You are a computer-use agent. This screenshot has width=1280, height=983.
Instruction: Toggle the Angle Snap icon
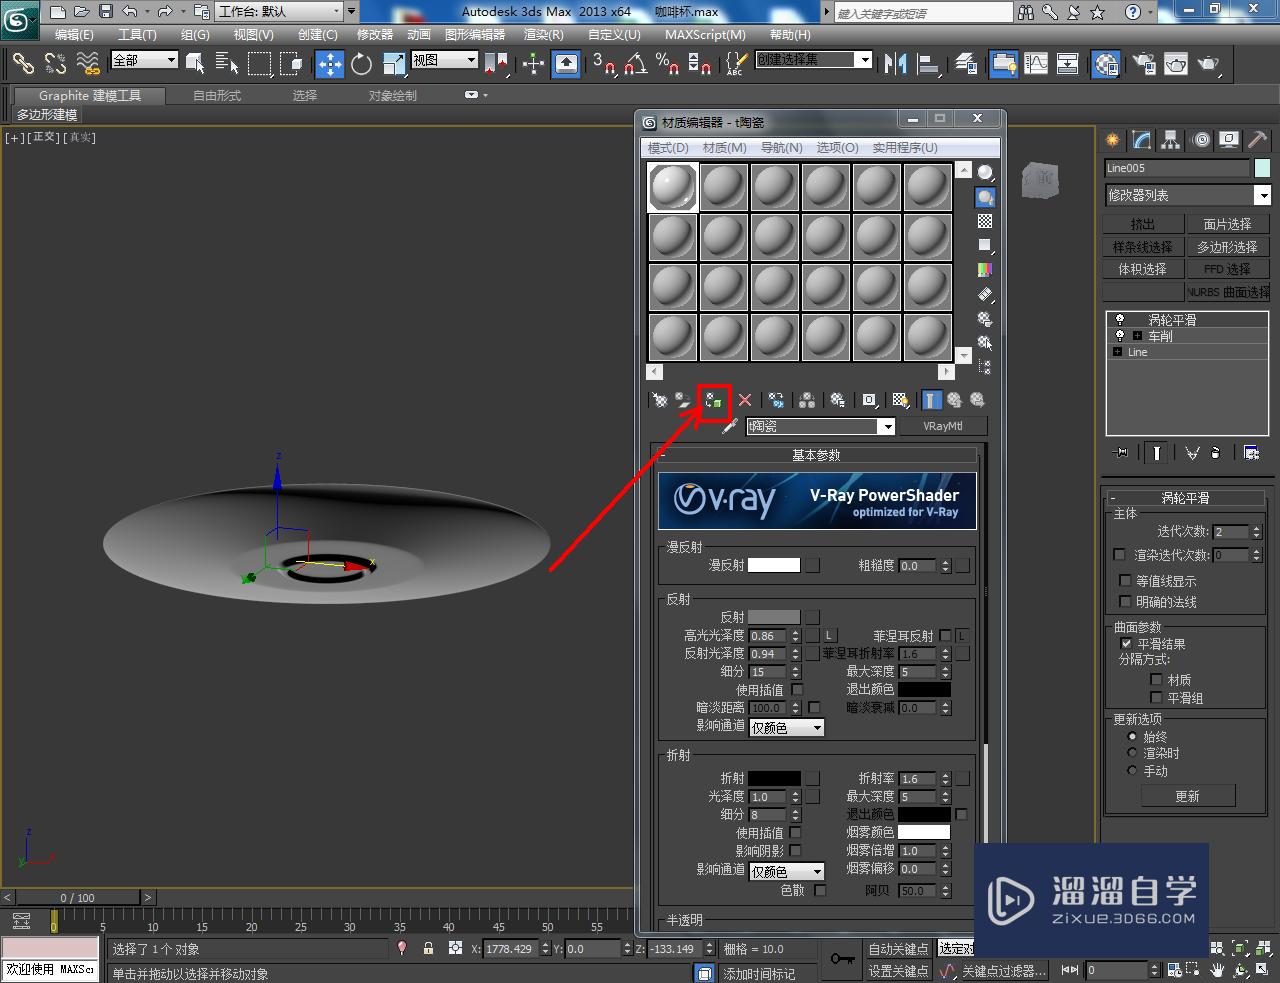click(x=635, y=64)
